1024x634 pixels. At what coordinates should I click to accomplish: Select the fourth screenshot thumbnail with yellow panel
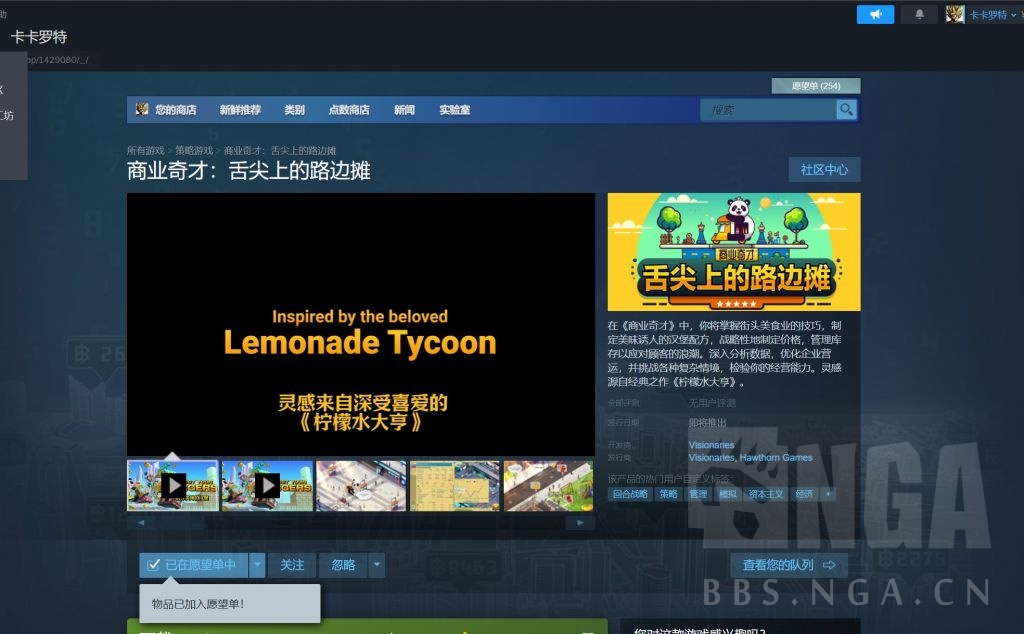455,486
